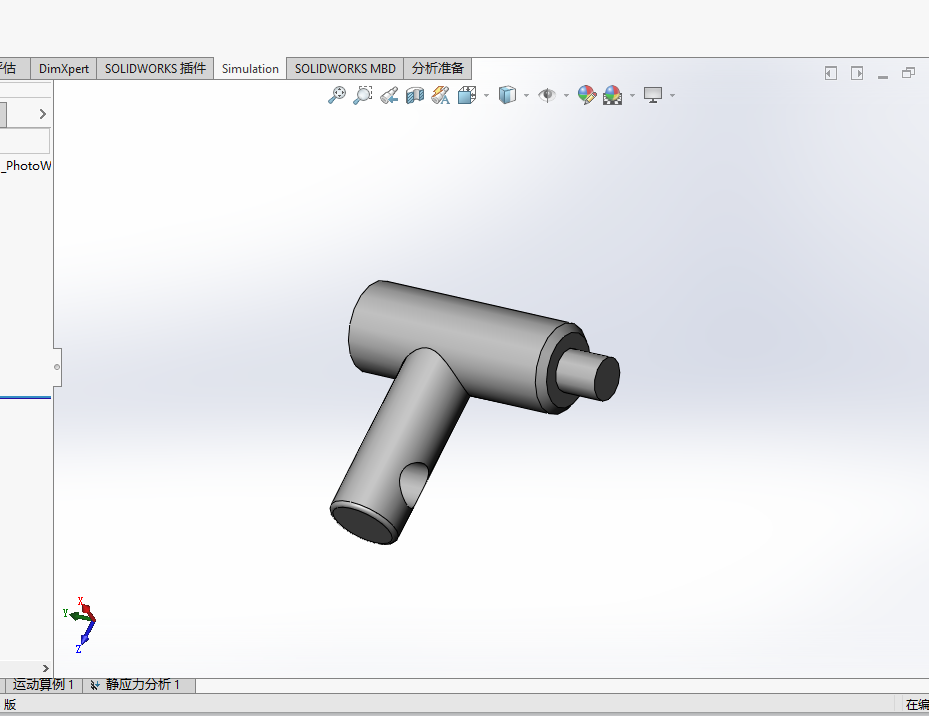Select the Zoom to Area tool

pos(363,95)
